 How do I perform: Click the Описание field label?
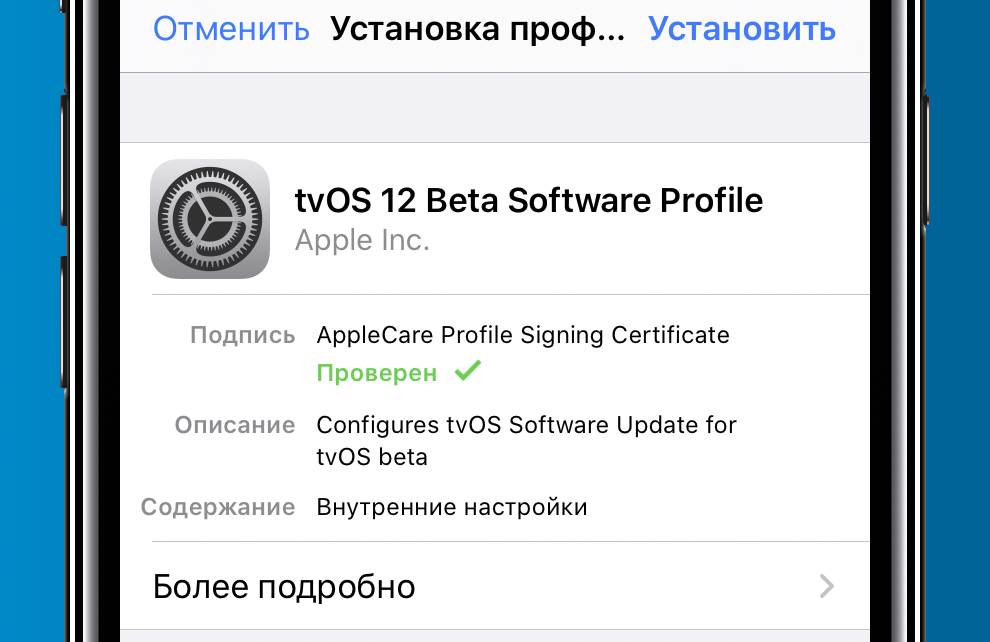pyautogui.click(x=235, y=425)
